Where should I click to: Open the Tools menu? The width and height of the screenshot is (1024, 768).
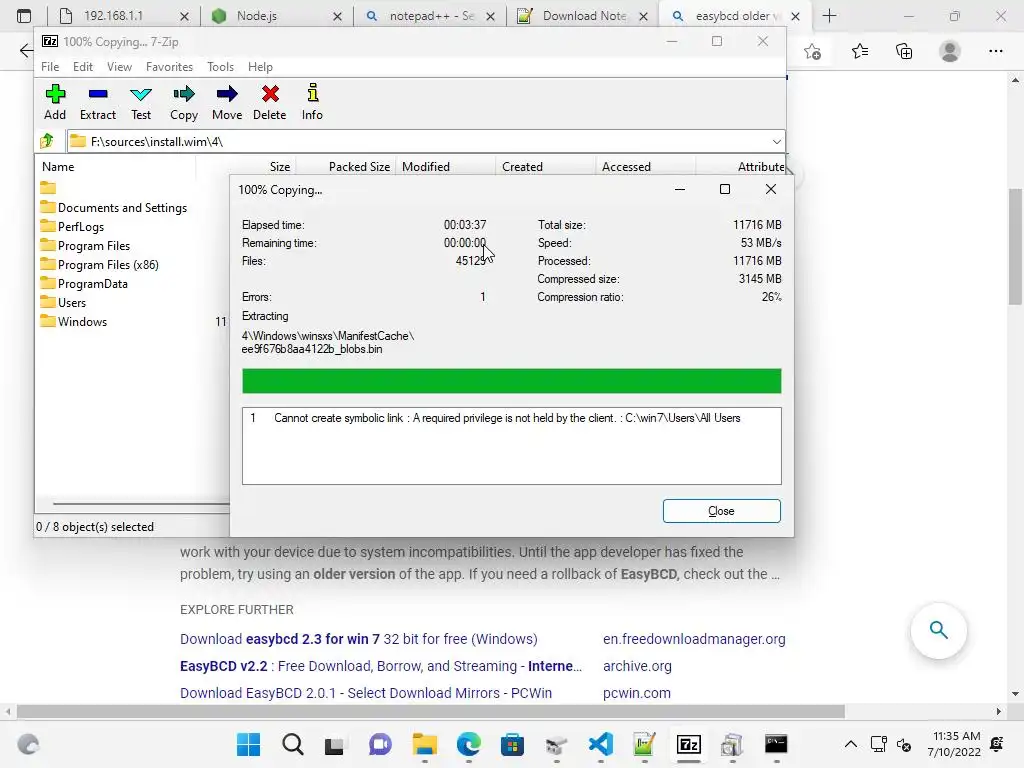[220, 67]
